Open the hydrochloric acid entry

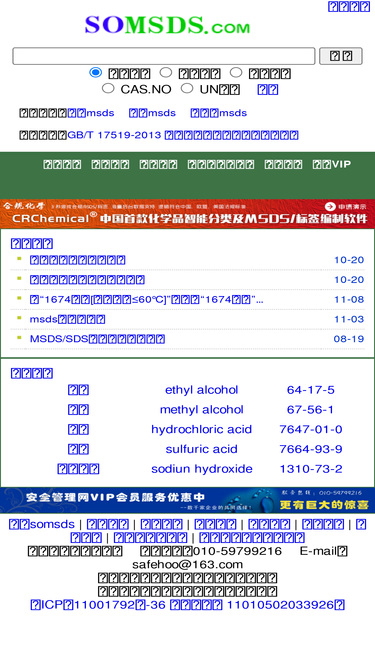click(x=202, y=429)
